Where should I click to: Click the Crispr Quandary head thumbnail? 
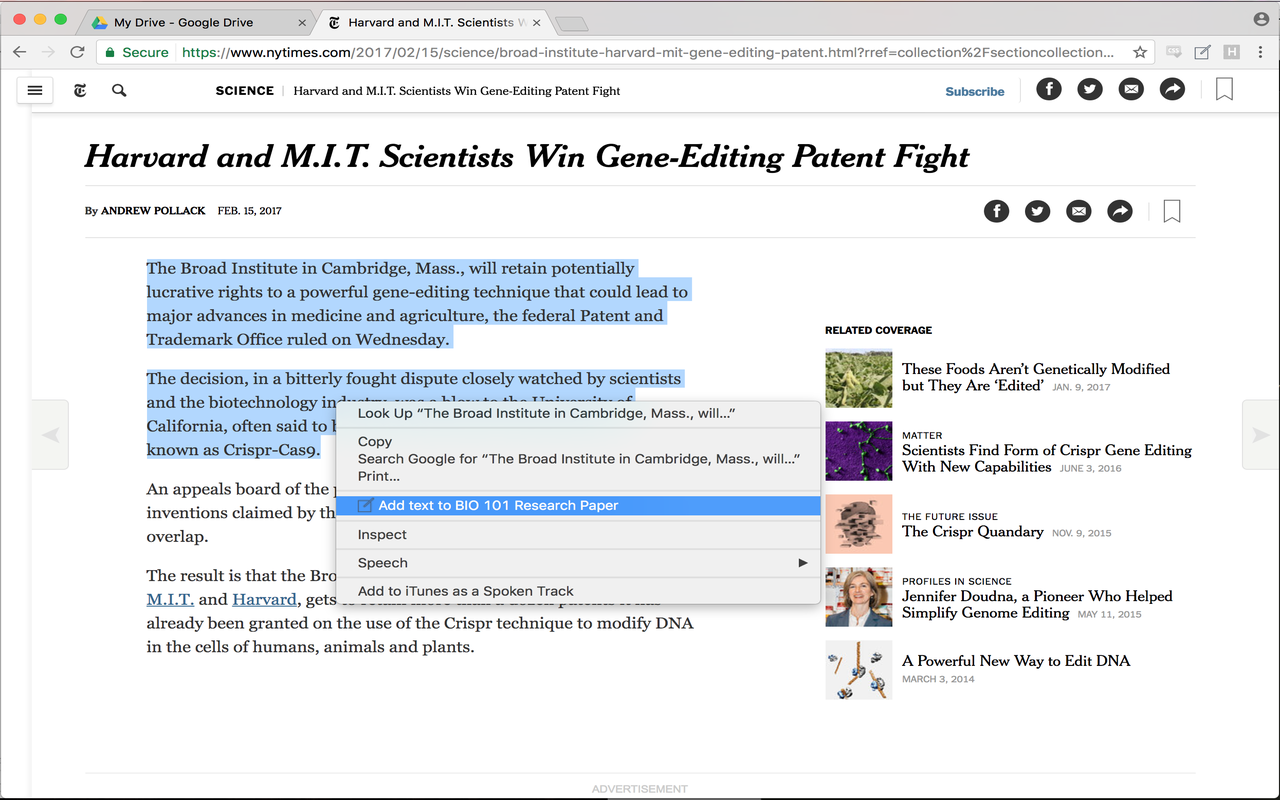tap(859, 524)
